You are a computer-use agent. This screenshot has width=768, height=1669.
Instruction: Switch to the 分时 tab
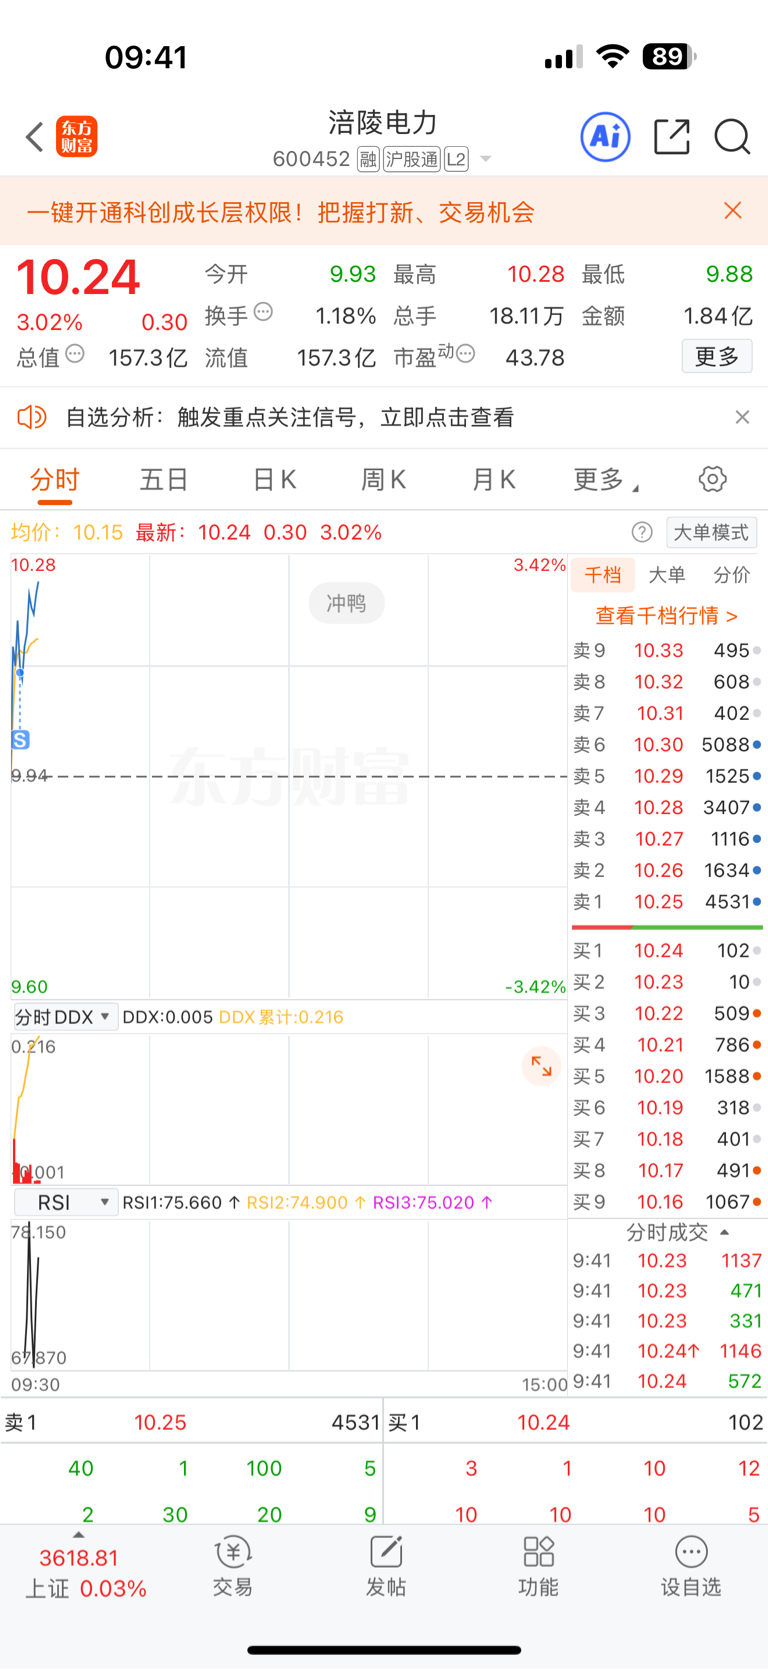(54, 480)
